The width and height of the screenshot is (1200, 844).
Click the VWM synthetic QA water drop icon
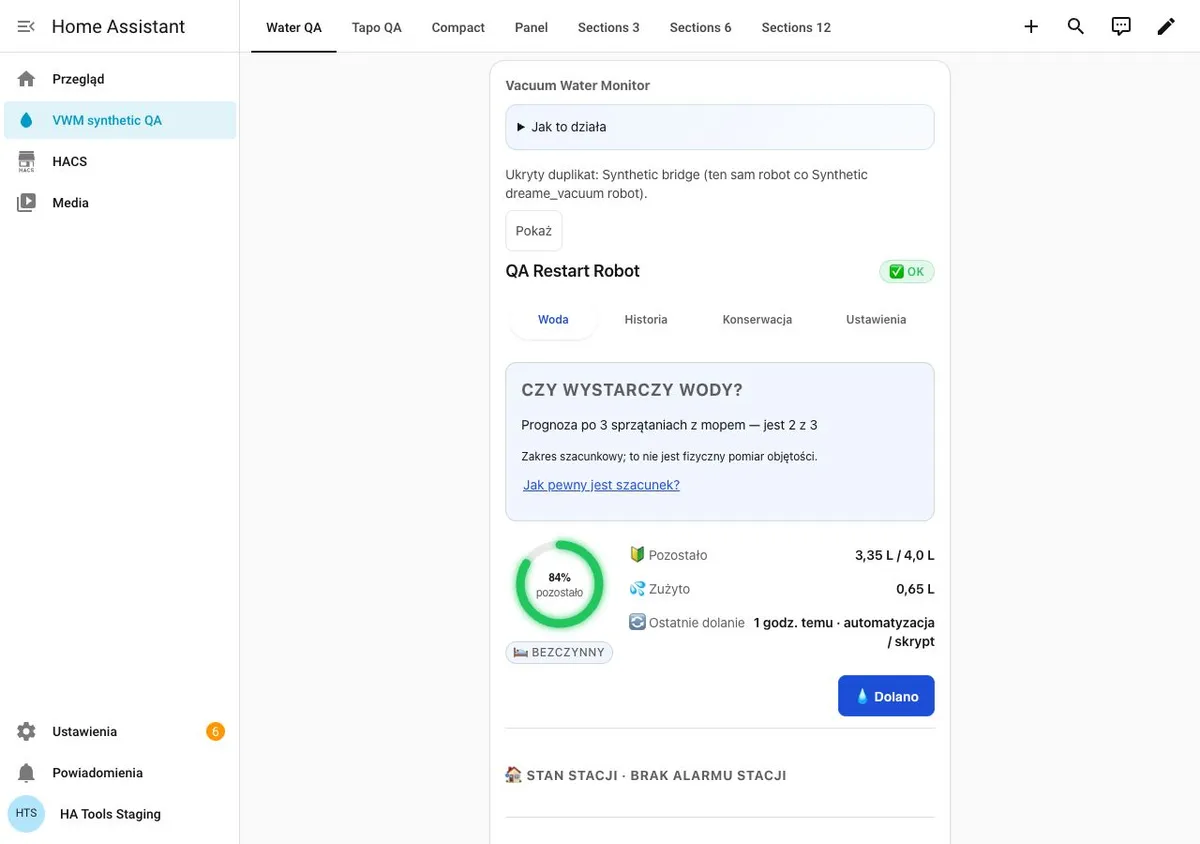[26, 120]
